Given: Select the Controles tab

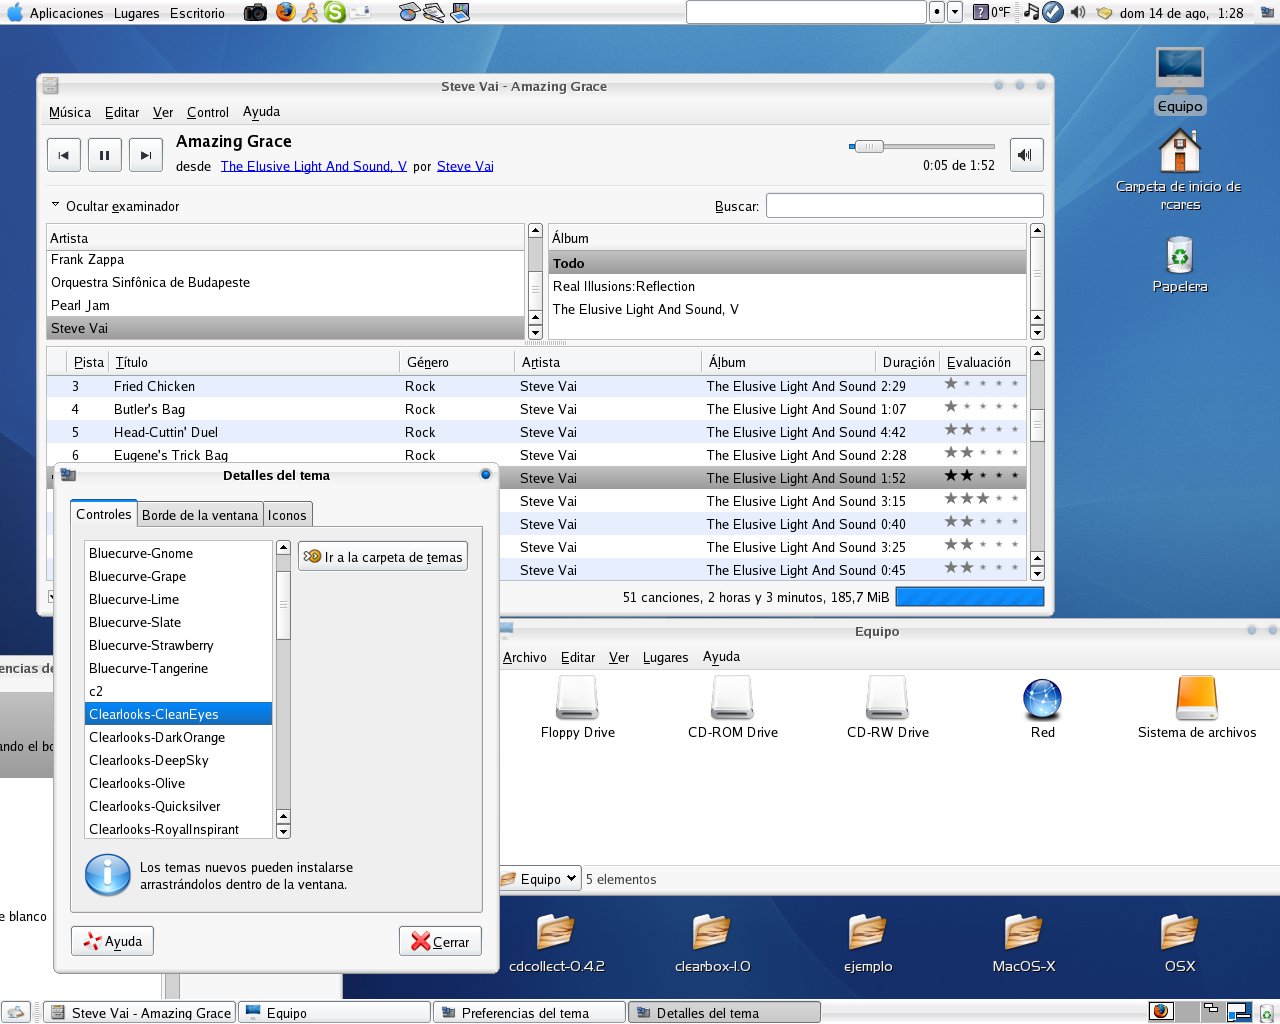Looking at the screenshot, I should [104, 514].
